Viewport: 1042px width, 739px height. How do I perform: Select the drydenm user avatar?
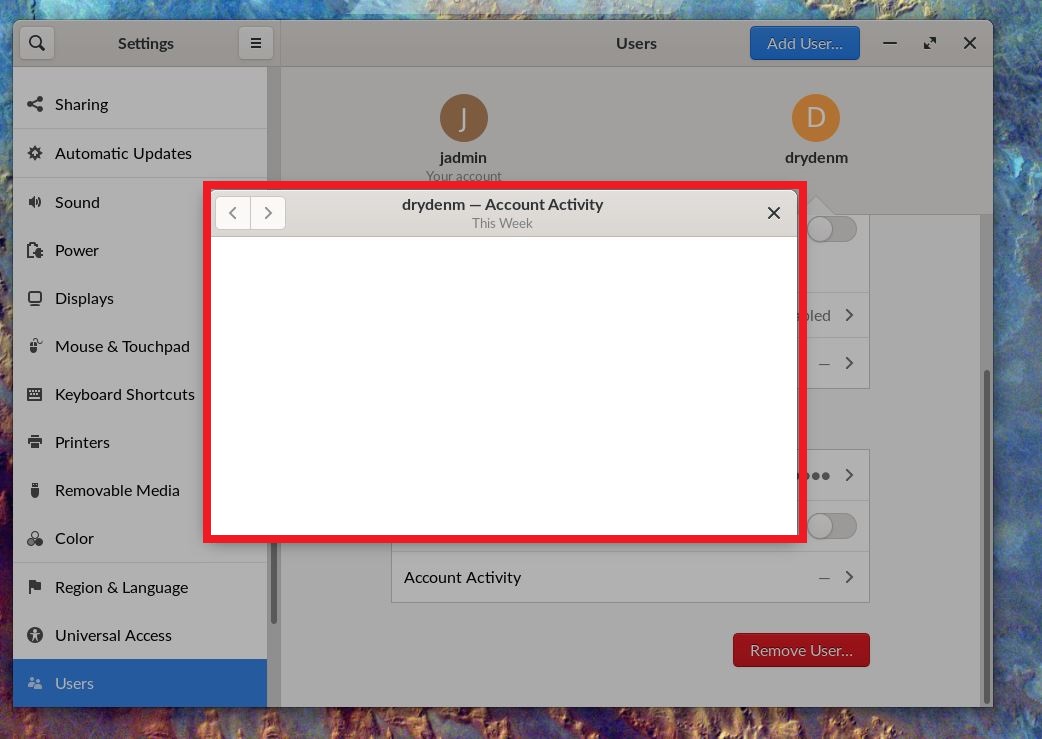pyautogui.click(x=816, y=118)
